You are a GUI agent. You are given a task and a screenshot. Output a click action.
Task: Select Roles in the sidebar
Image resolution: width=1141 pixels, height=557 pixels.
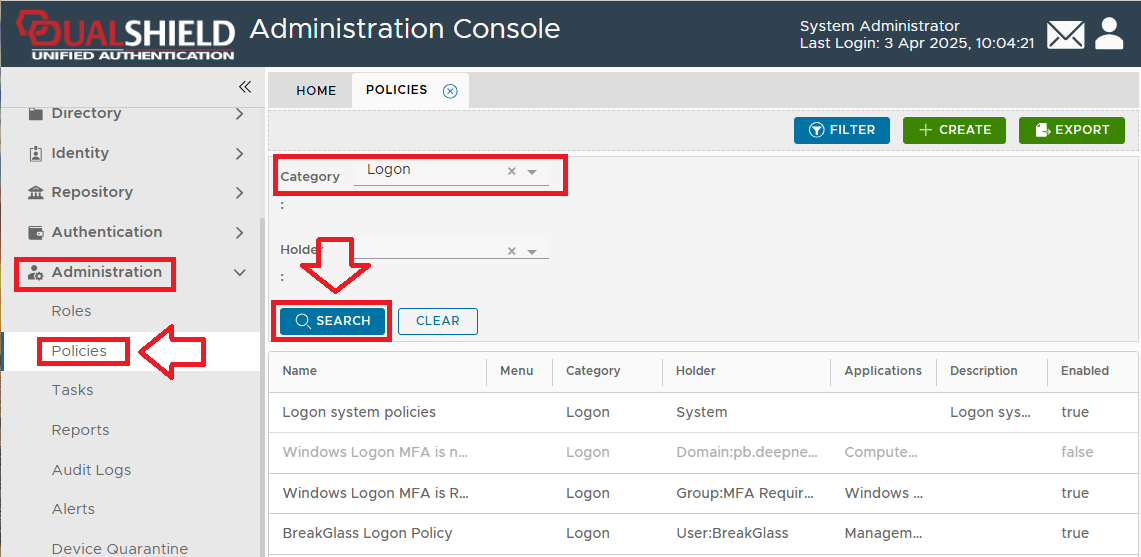[71, 311]
